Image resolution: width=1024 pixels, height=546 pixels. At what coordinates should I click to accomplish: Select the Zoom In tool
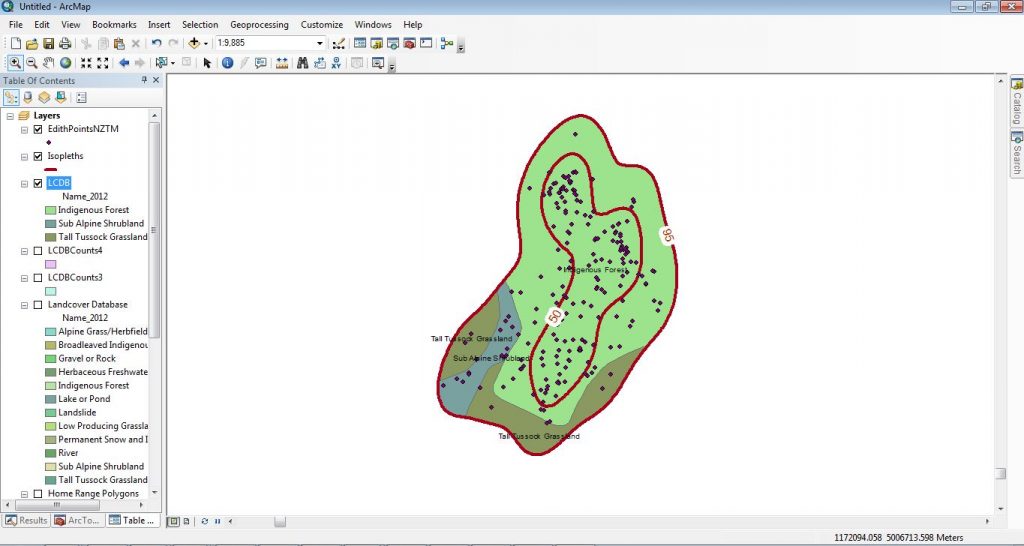tap(14, 63)
